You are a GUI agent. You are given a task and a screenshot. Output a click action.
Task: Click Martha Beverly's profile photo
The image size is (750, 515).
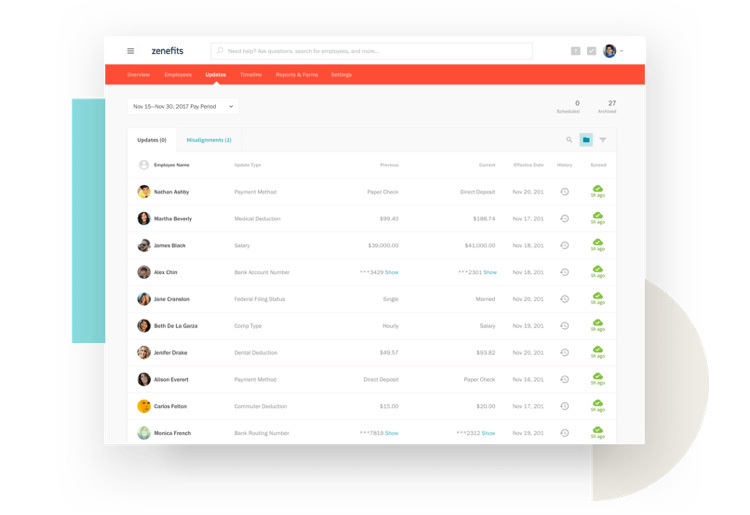point(144,218)
